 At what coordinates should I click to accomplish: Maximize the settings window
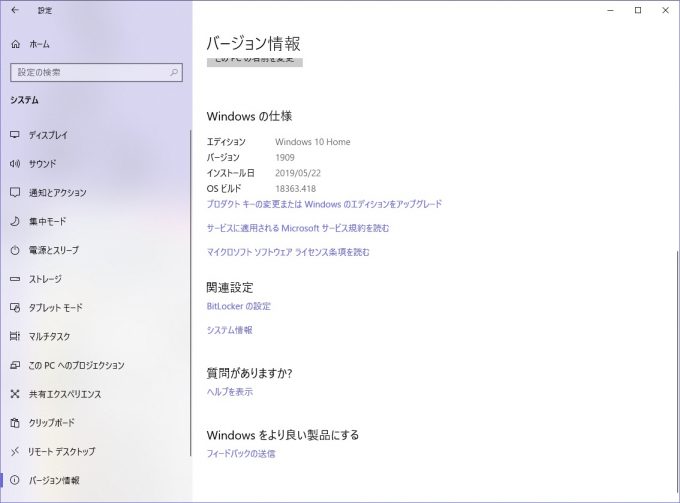tap(638, 10)
